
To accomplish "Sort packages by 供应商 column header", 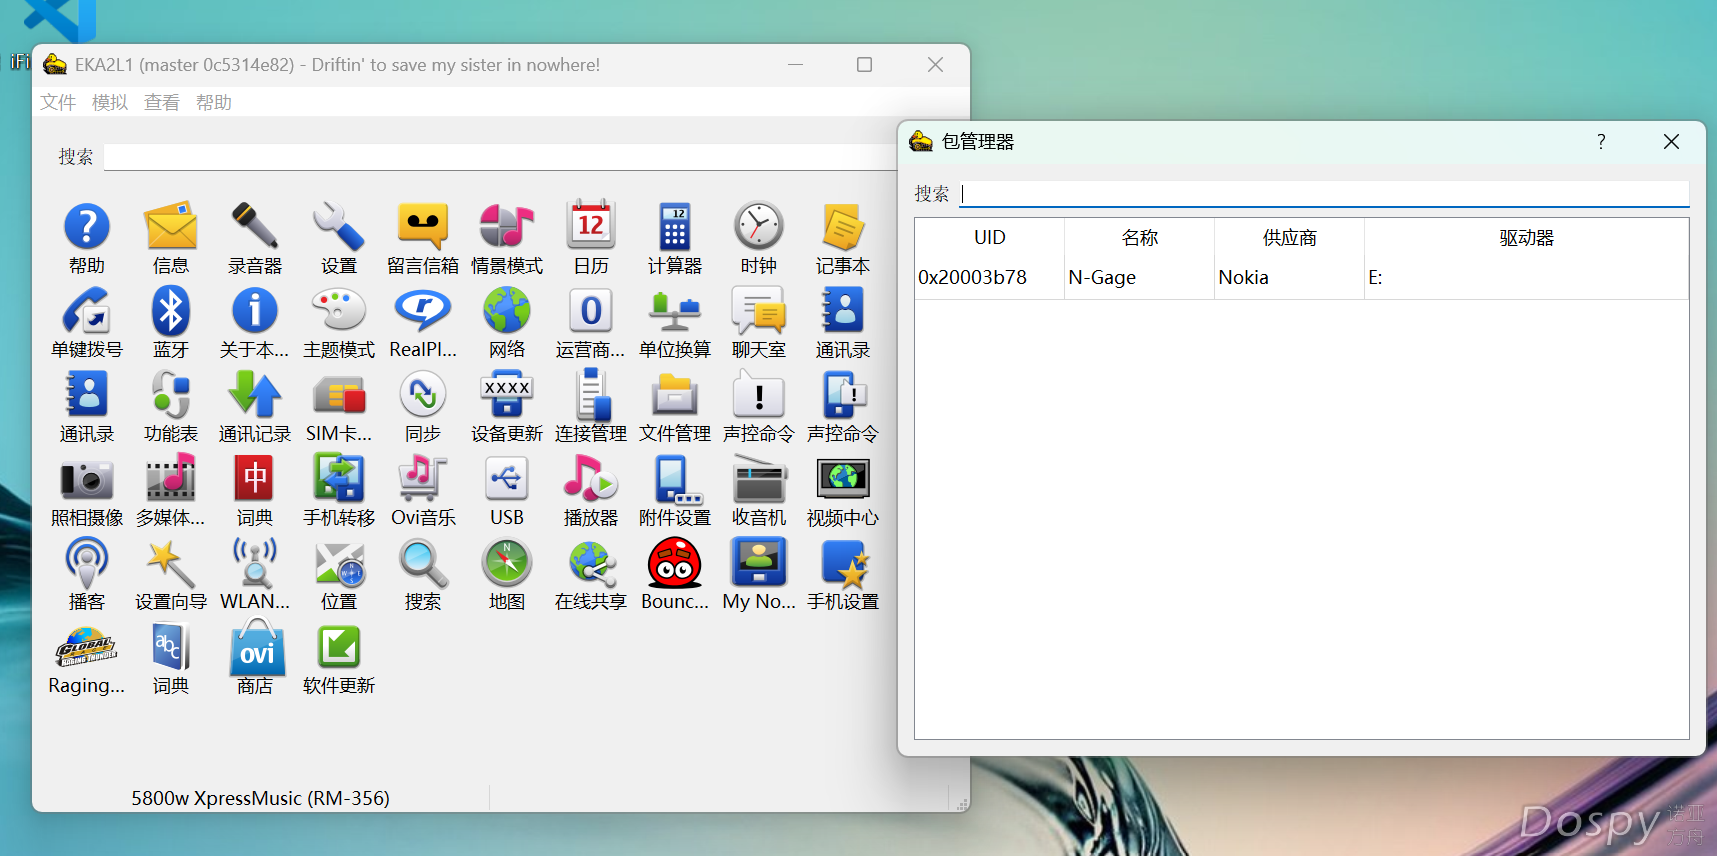I will pyautogui.click(x=1290, y=238).
